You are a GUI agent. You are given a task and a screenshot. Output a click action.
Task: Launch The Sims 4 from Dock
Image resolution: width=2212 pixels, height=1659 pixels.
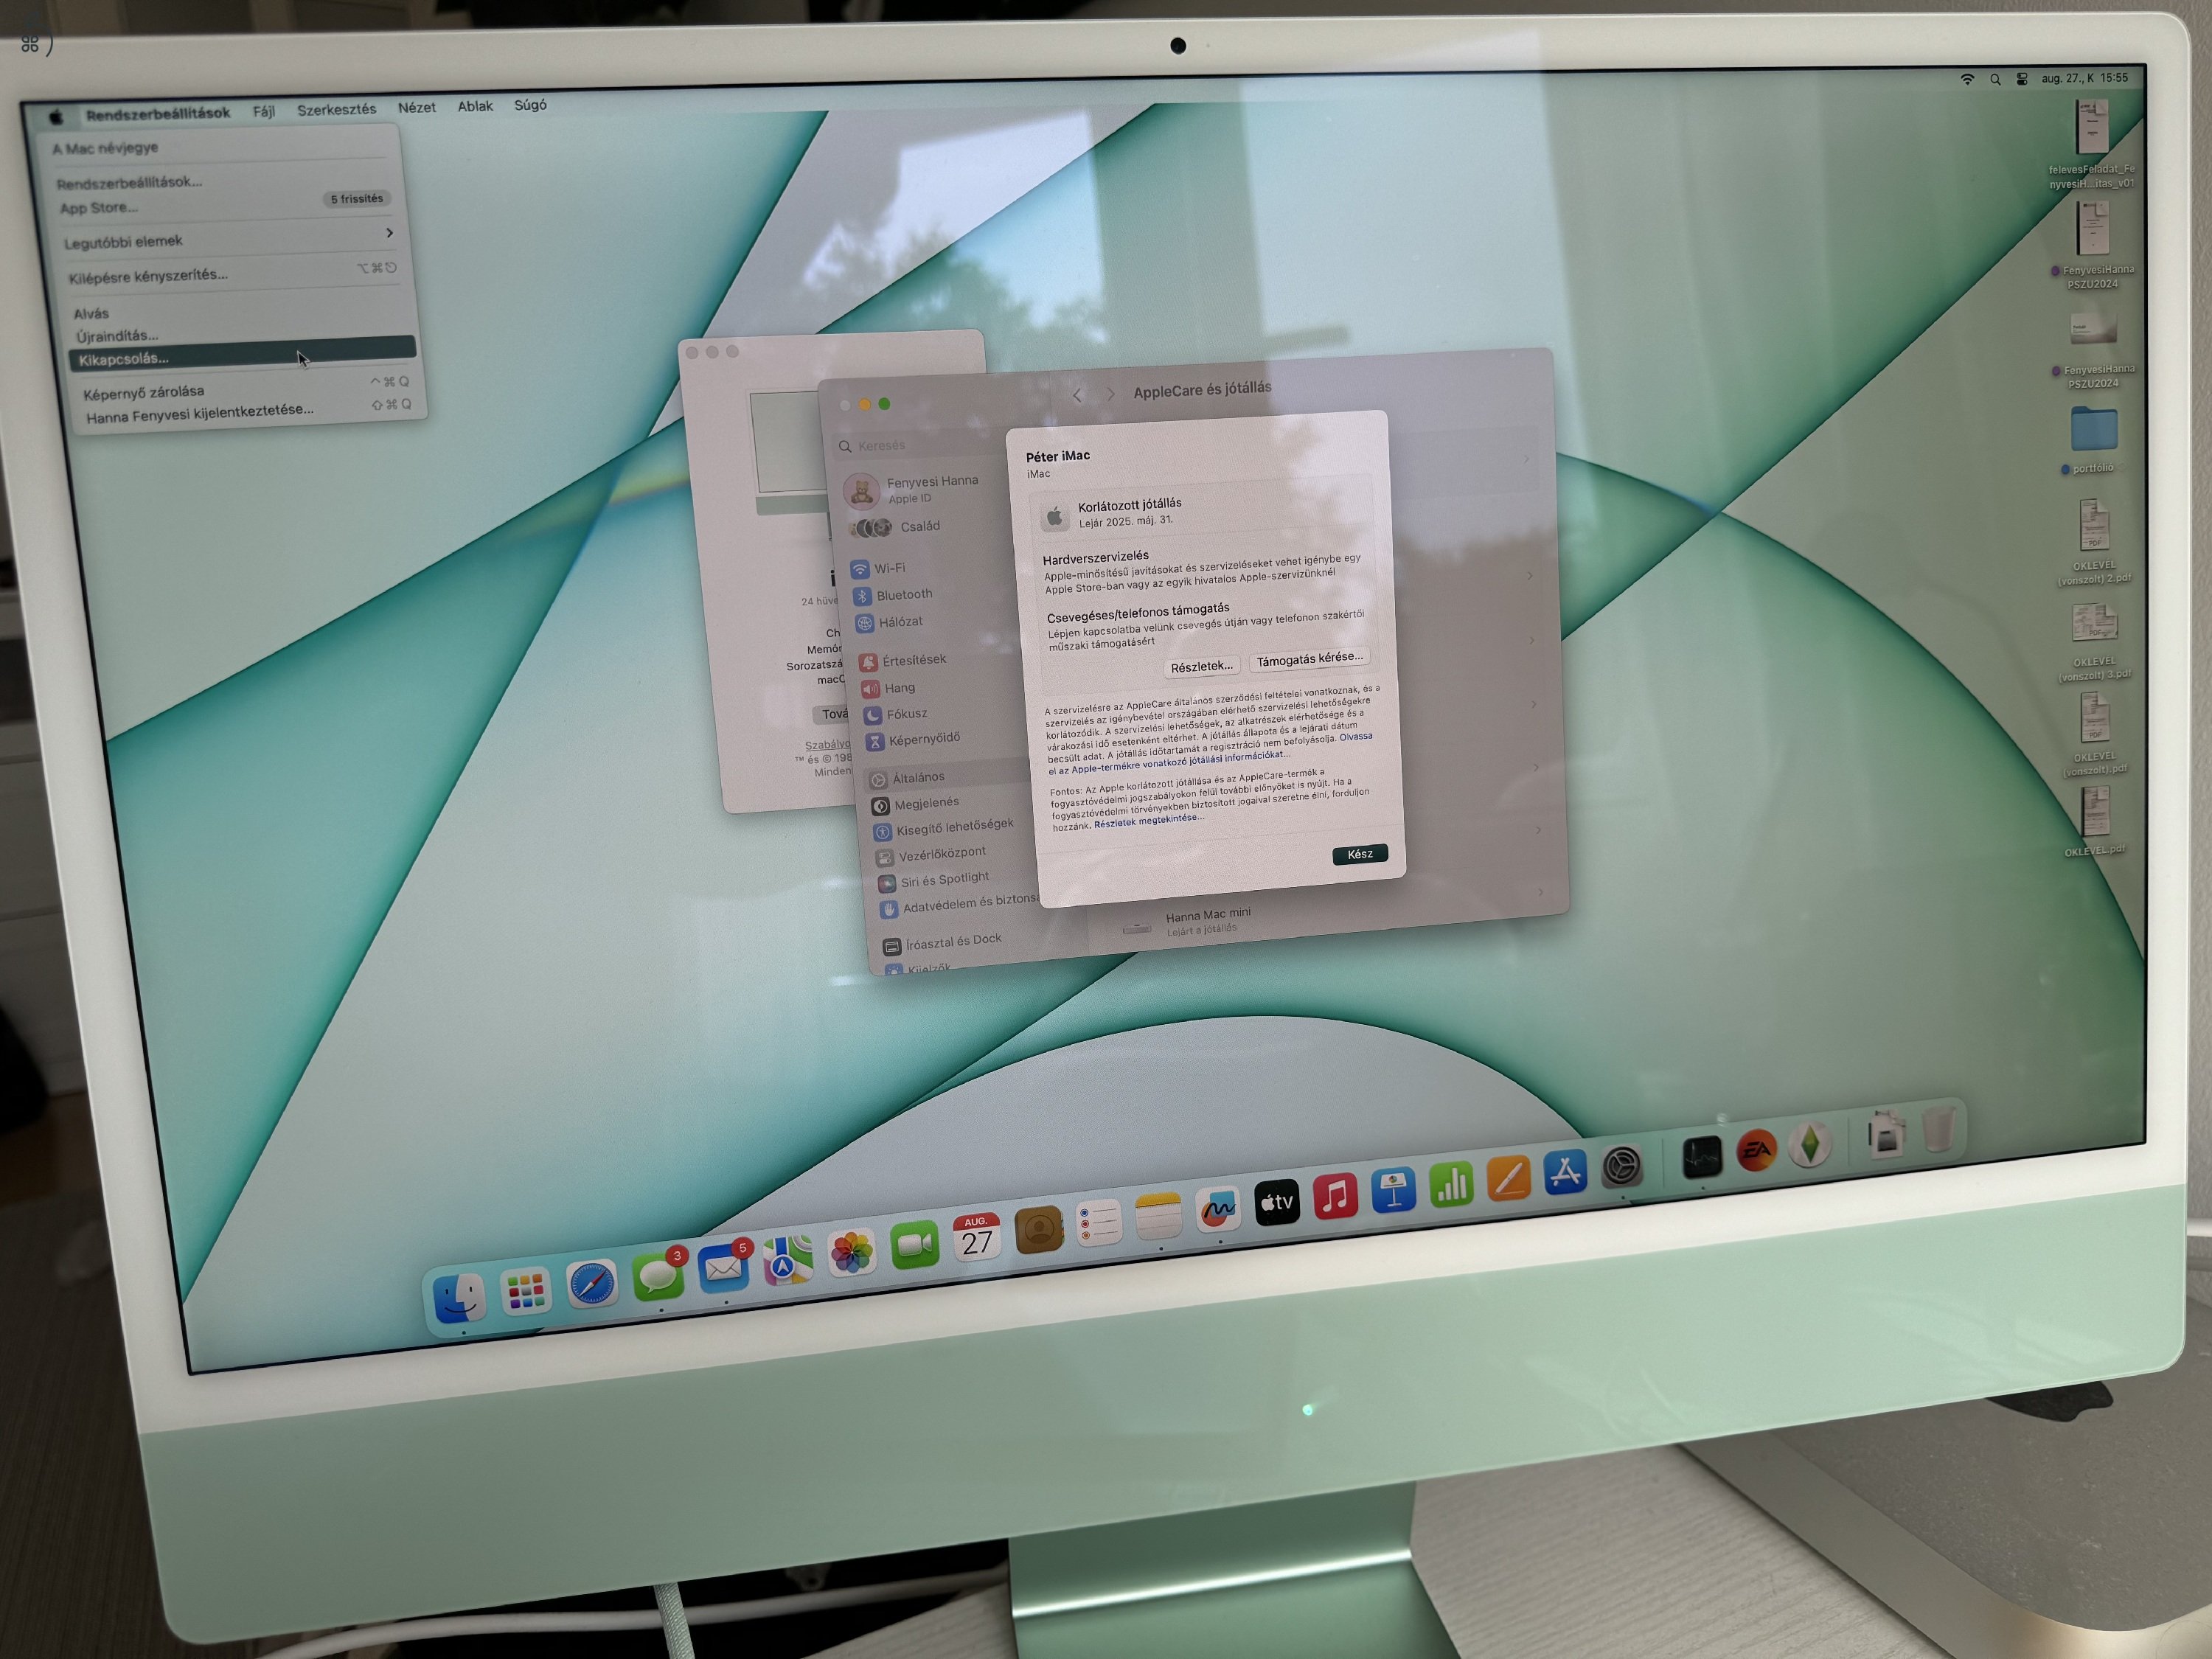pos(1810,1145)
